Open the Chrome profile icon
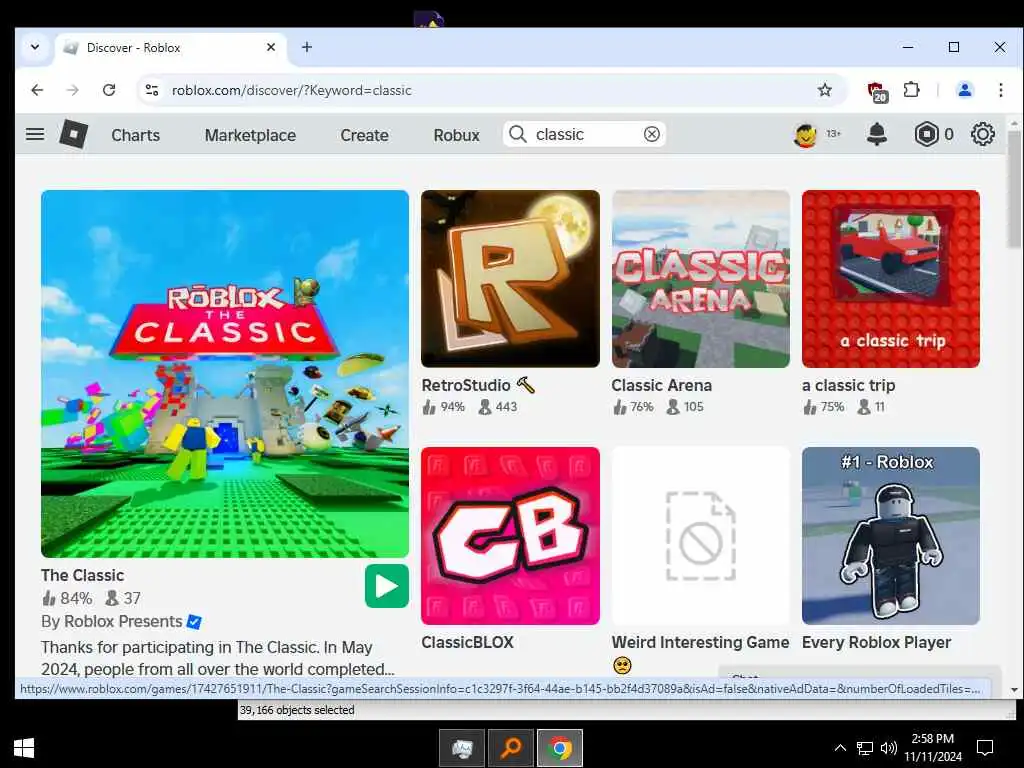The image size is (1024, 768). click(x=965, y=90)
